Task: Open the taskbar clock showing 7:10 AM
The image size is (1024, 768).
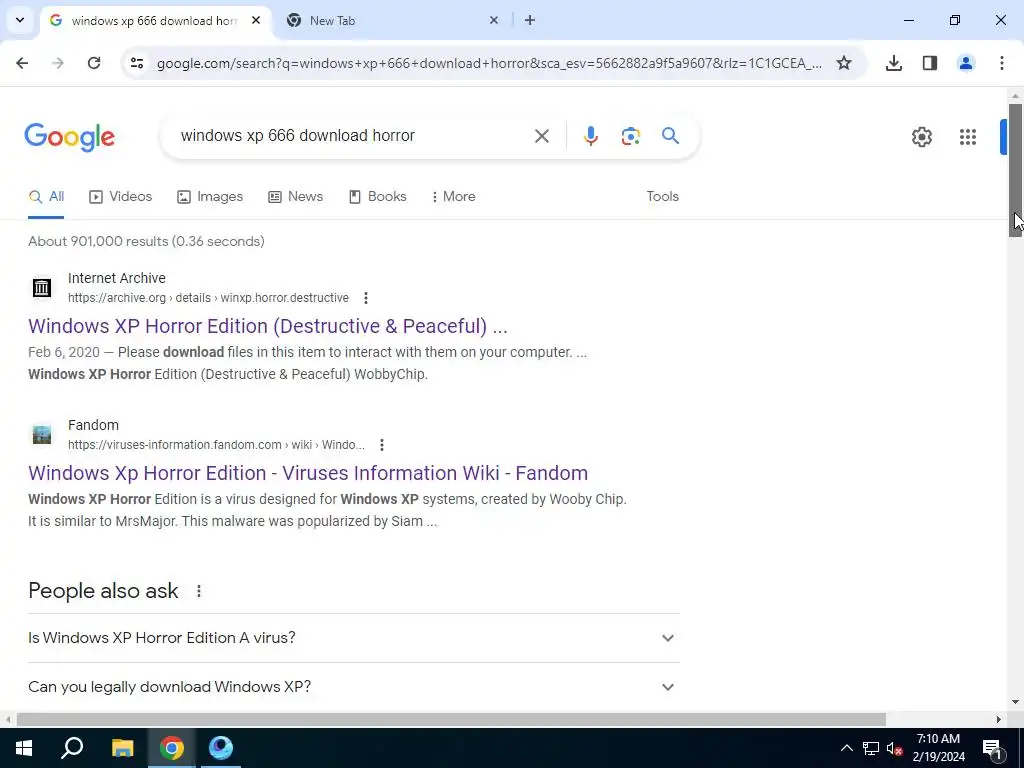Action: tap(938, 748)
